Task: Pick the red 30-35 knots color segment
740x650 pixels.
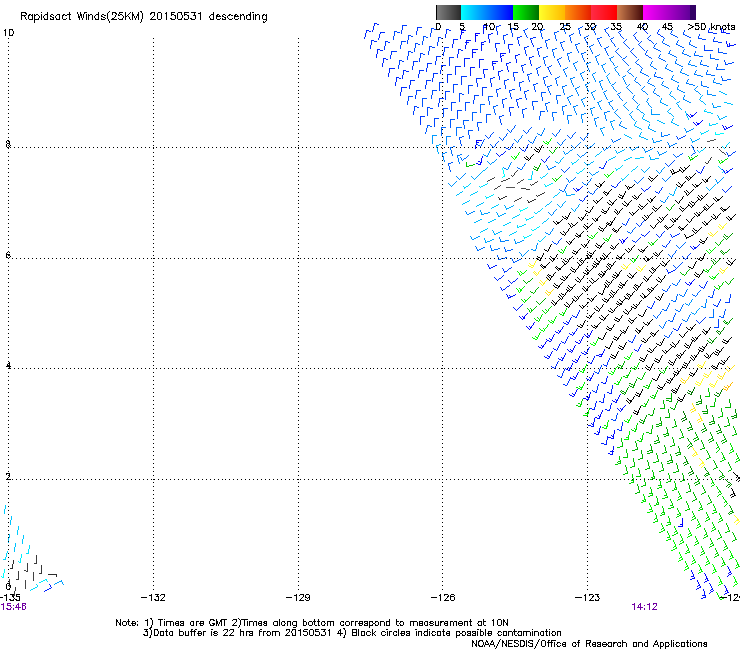Action: [604, 12]
